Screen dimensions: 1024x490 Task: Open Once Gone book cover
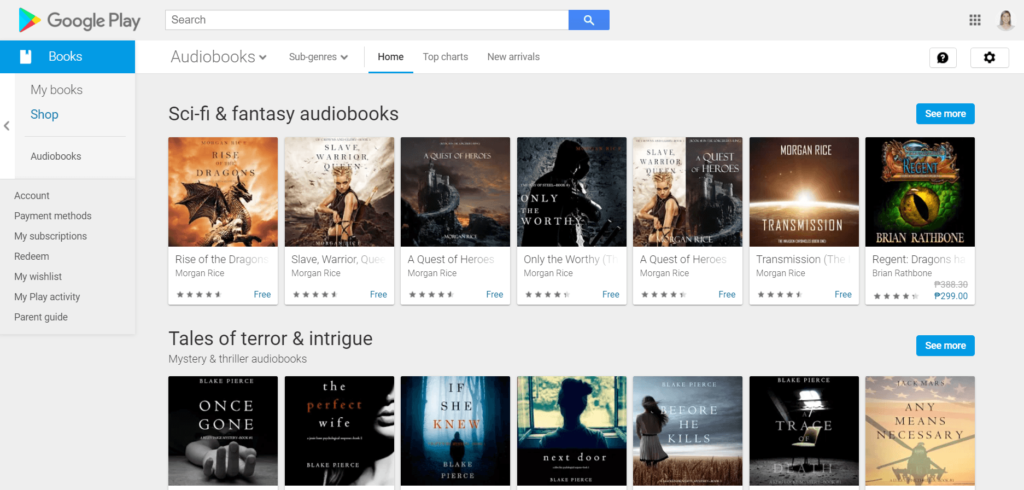tap(223, 431)
